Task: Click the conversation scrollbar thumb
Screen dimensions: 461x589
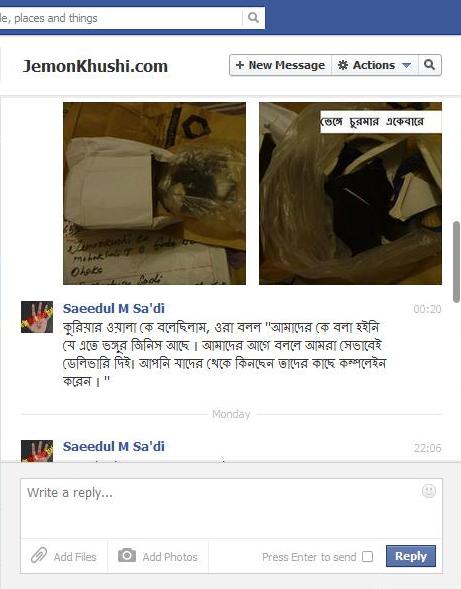Action: [x=456, y=262]
